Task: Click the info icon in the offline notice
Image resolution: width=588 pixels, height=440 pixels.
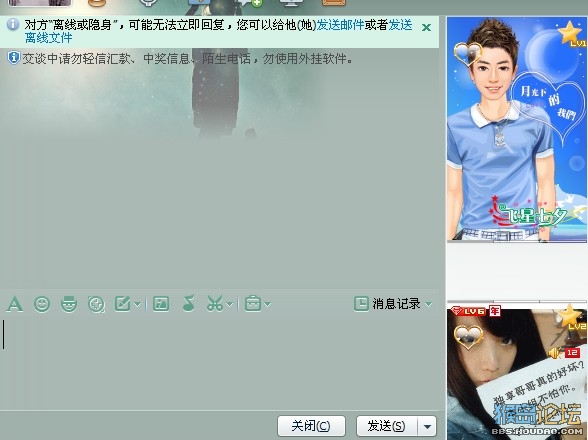Action: click(13, 25)
